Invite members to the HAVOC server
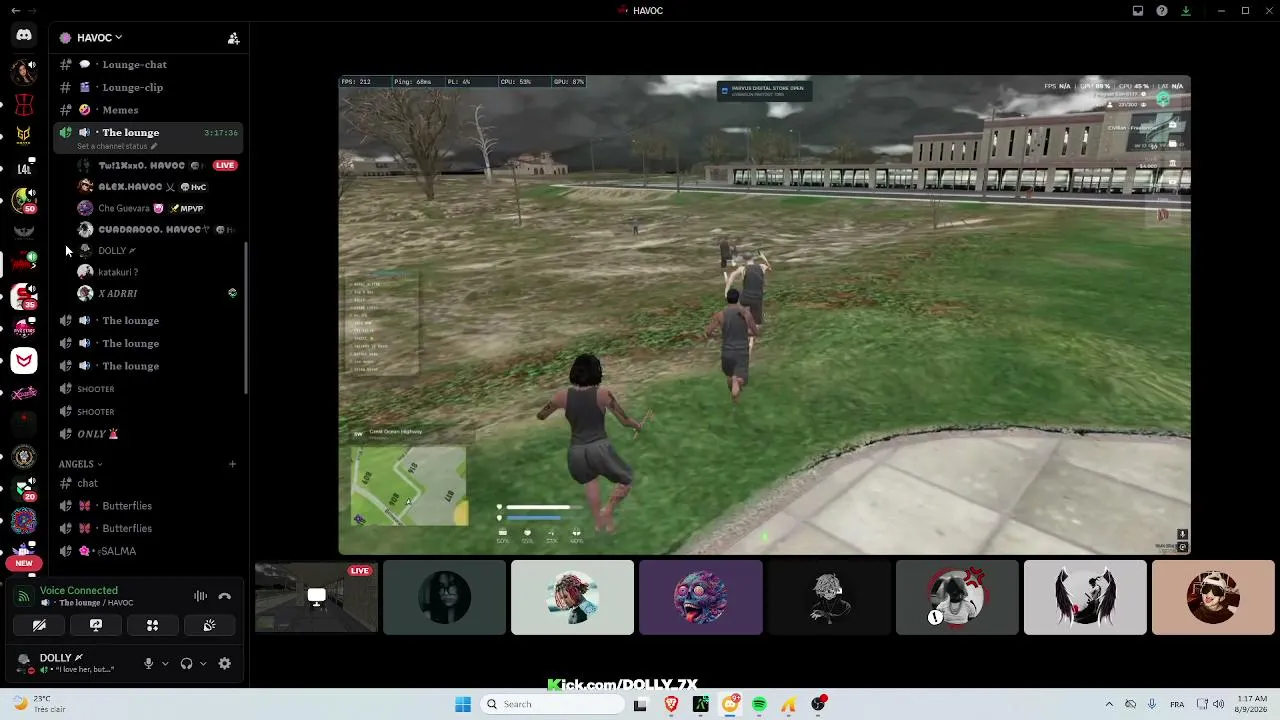 click(x=233, y=38)
